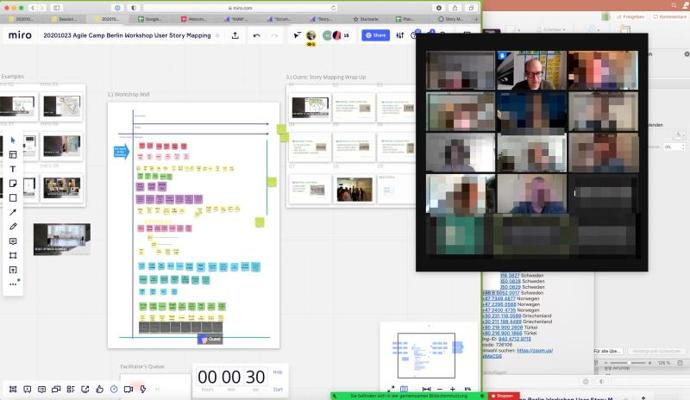
Task: Open the crowd photo slide thumbnail
Action: tap(355, 189)
